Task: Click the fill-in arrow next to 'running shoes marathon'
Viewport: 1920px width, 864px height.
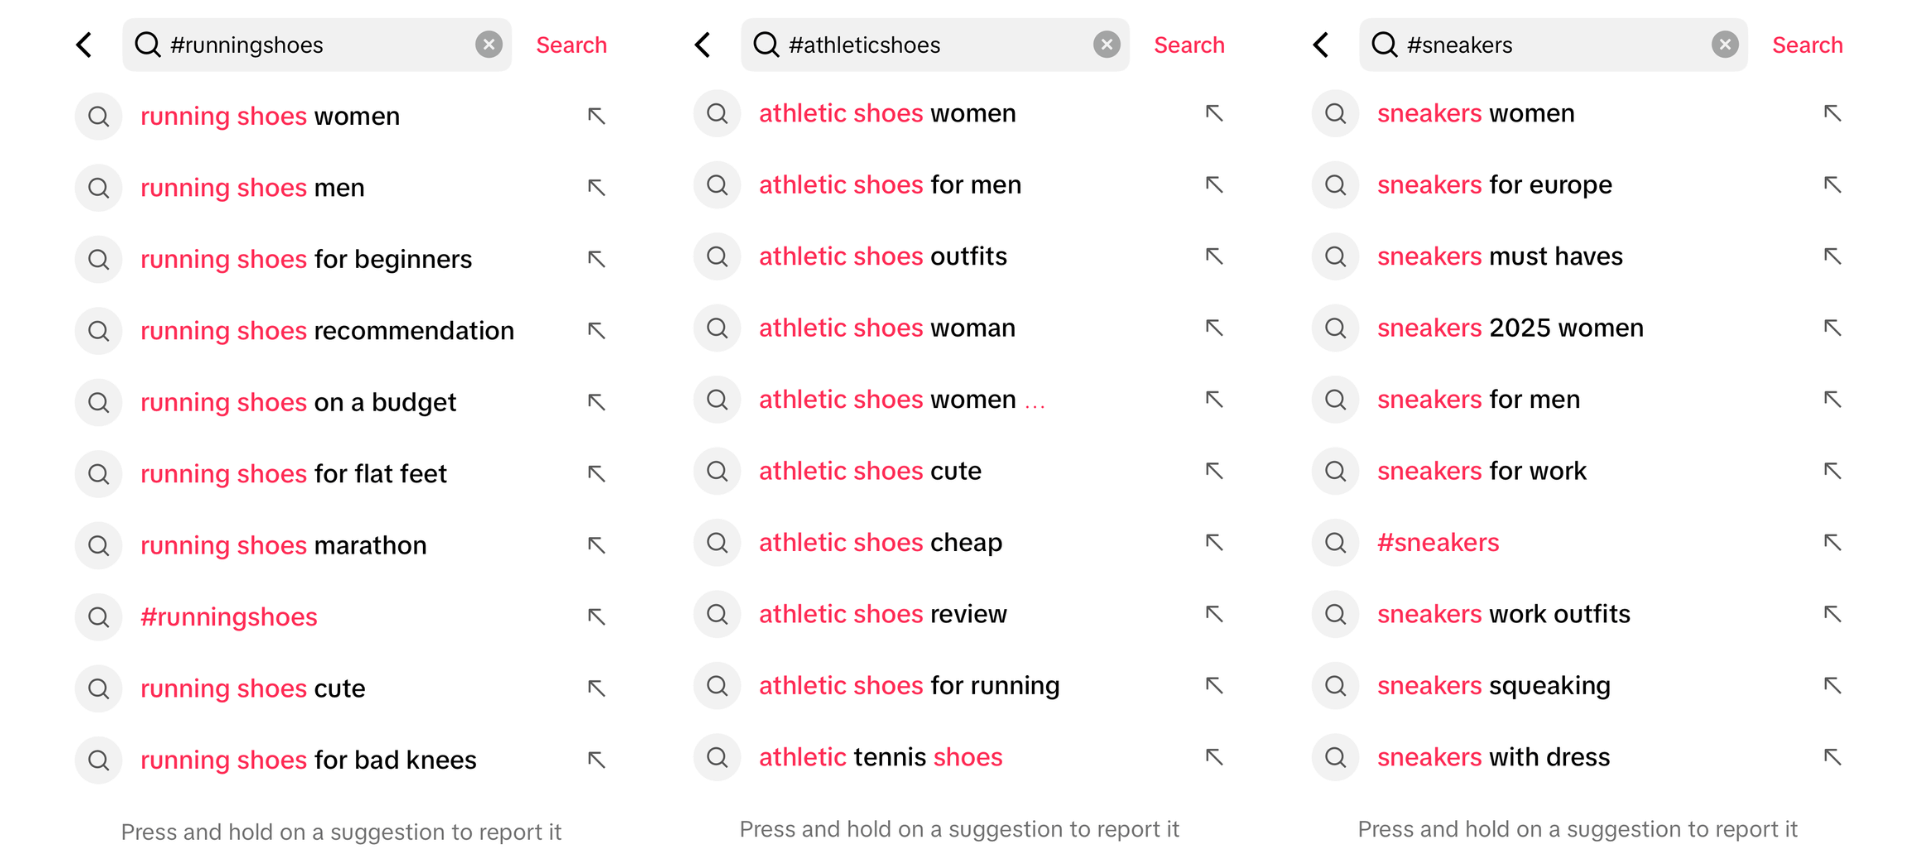Action: click(x=596, y=545)
